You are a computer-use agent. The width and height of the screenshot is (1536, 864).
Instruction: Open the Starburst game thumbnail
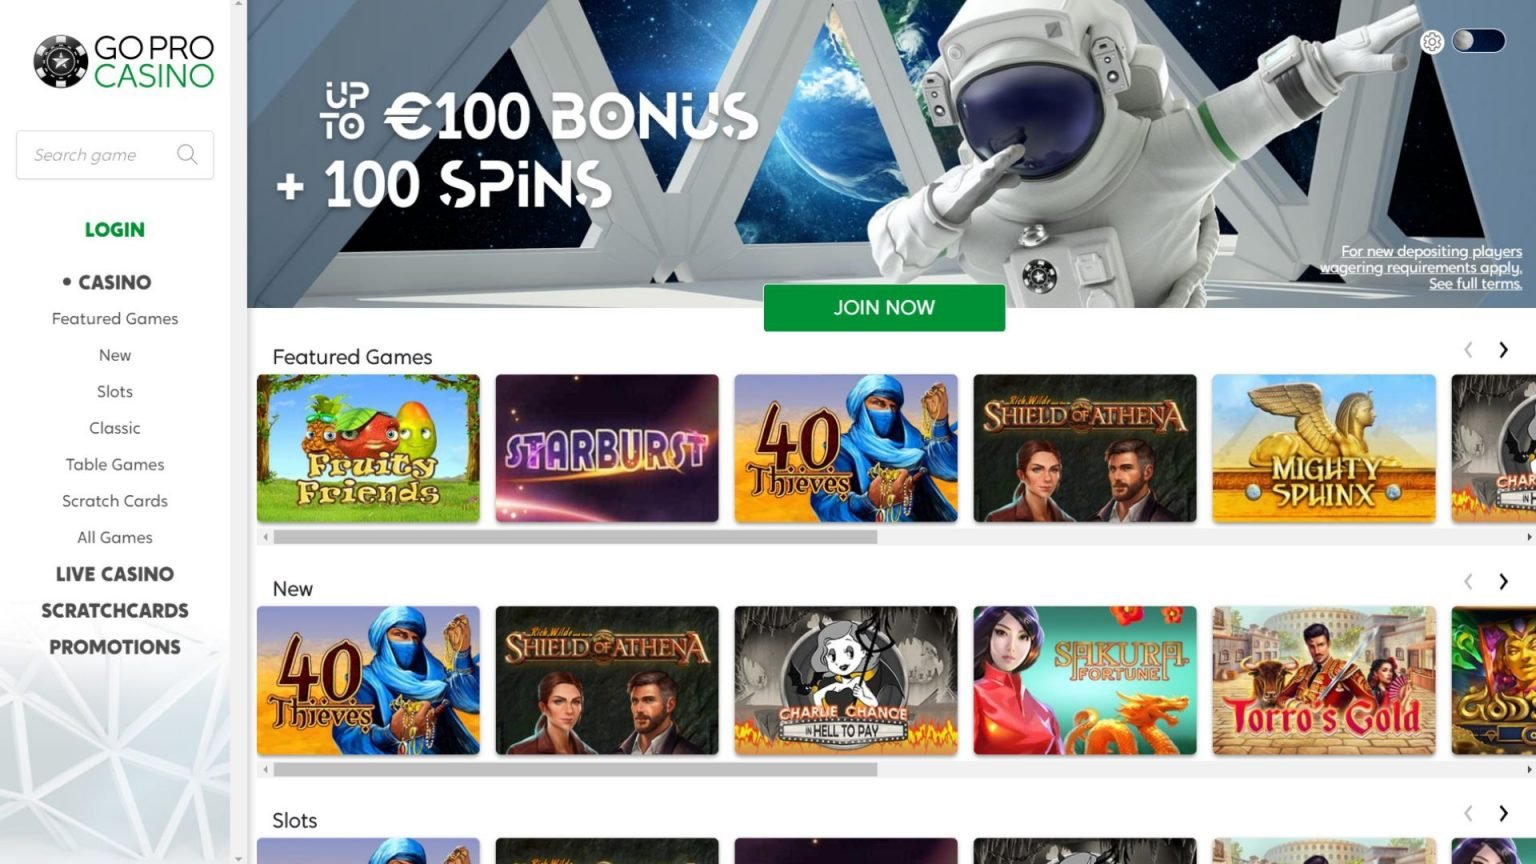coord(607,448)
